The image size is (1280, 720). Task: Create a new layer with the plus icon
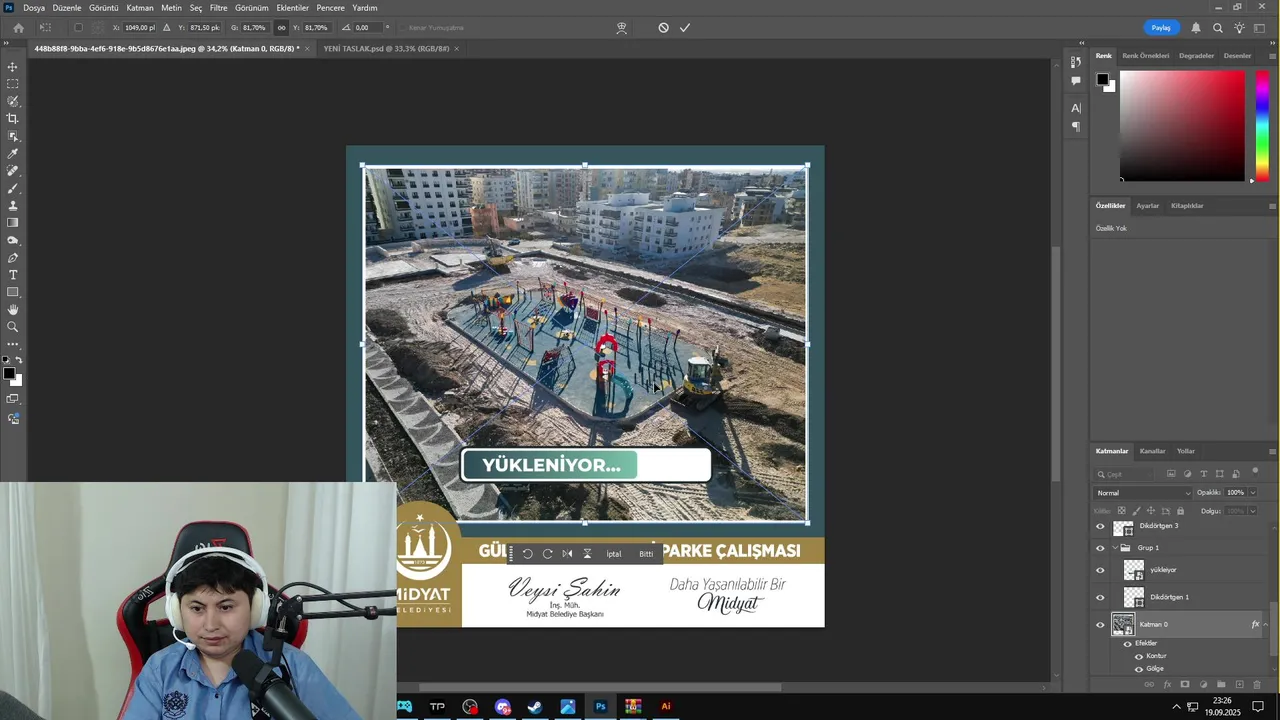point(1239,685)
